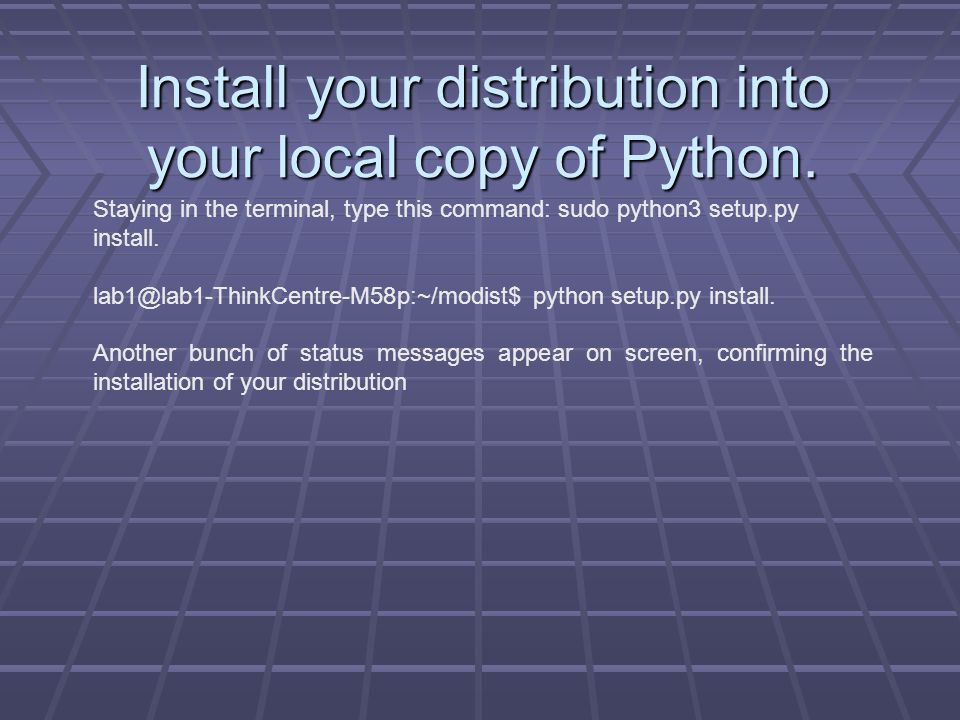The width and height of the screenshot is (960, 720).
Task: Click the text 'installation of your distribution'
Action: [x=250, y=383]
